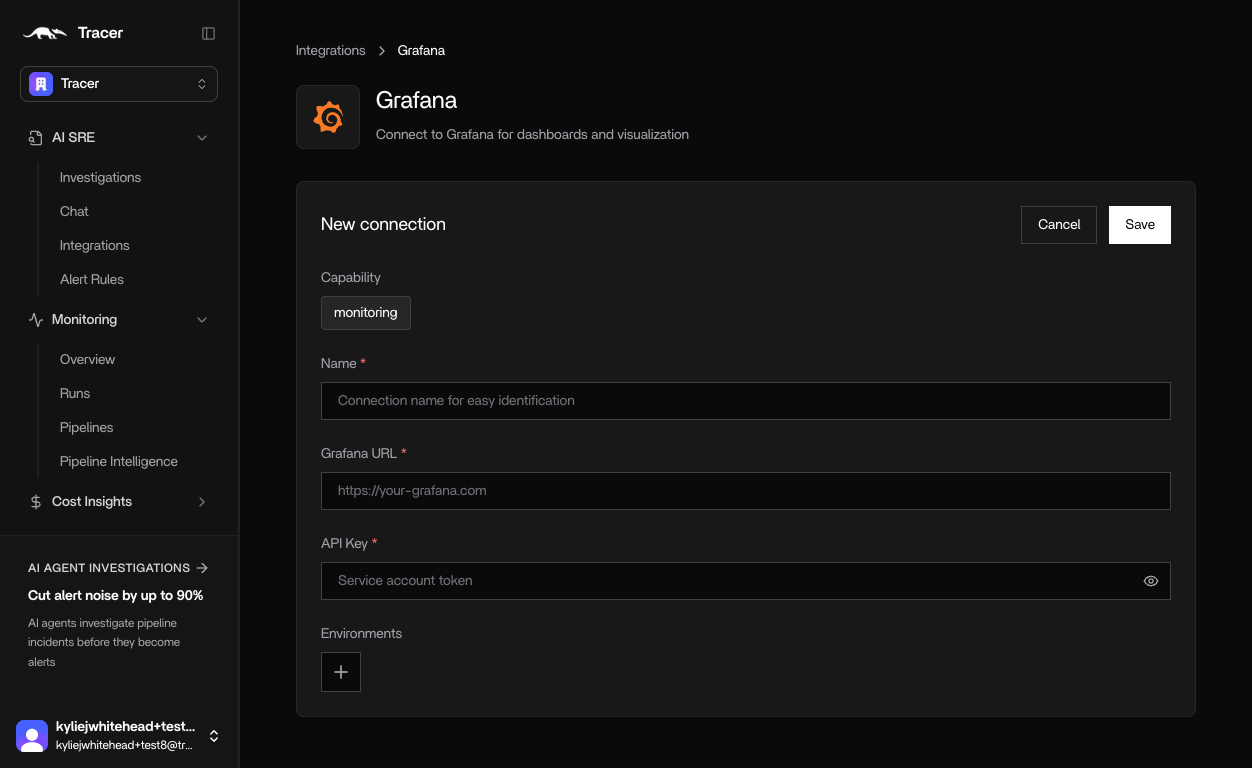Screen dimensions: 1252x768
Task: Save the new Grafana connection
Action: point(1139,224)
